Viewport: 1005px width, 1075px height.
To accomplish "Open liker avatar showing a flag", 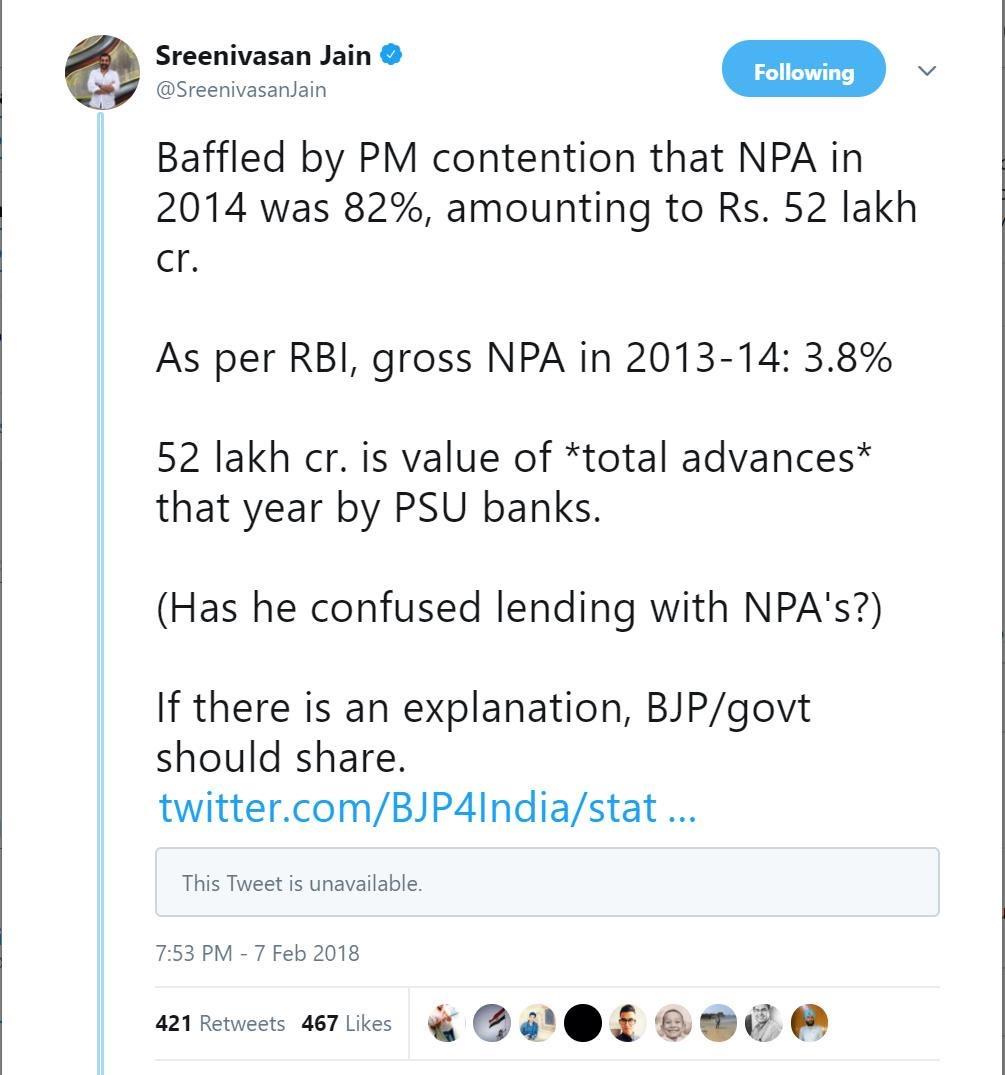I will (492, 1023).
